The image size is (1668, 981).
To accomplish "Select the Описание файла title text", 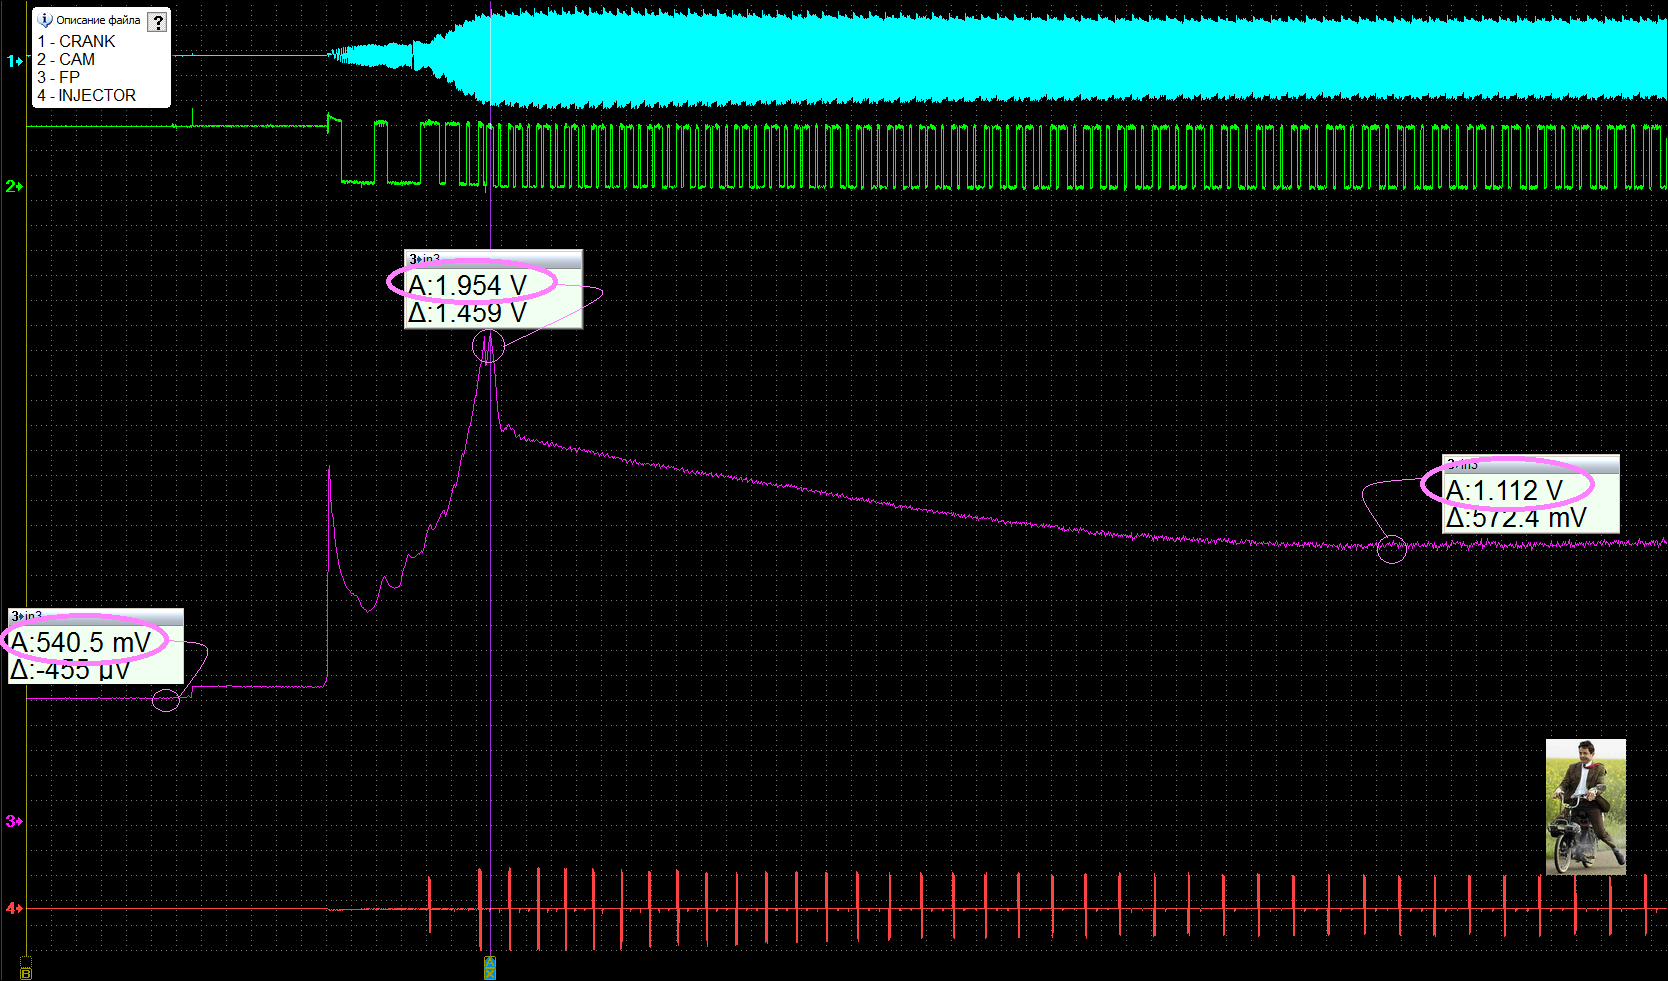I will 98,20.
